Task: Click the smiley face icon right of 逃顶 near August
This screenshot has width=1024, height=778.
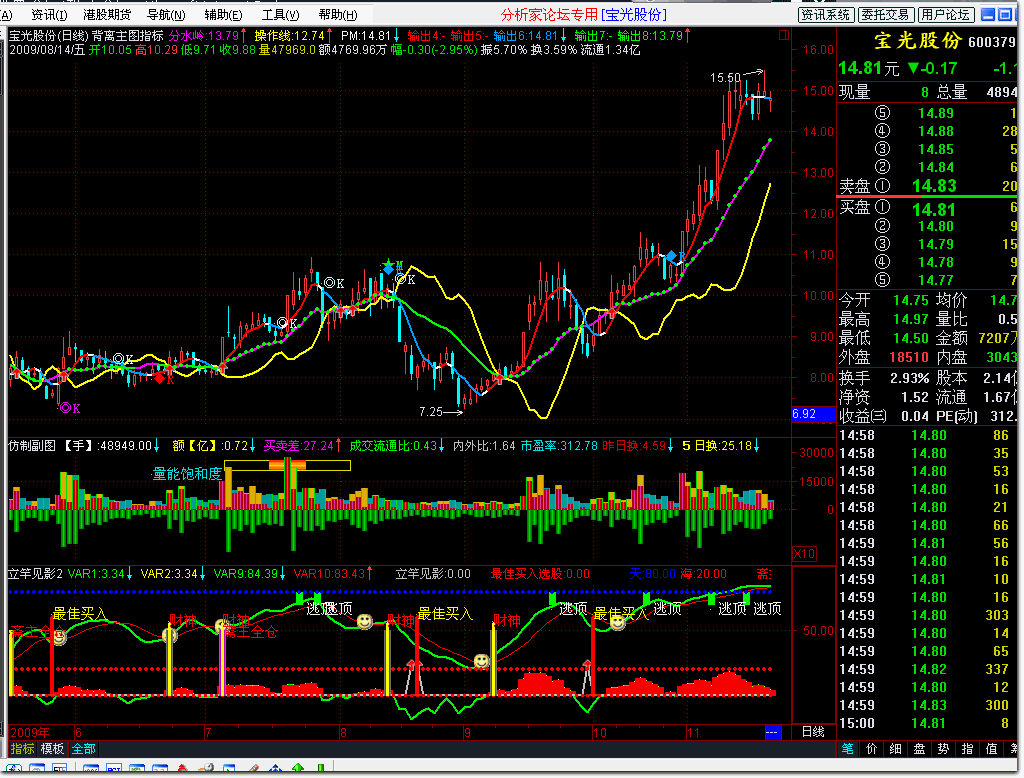Action: [x=364, y=621]
